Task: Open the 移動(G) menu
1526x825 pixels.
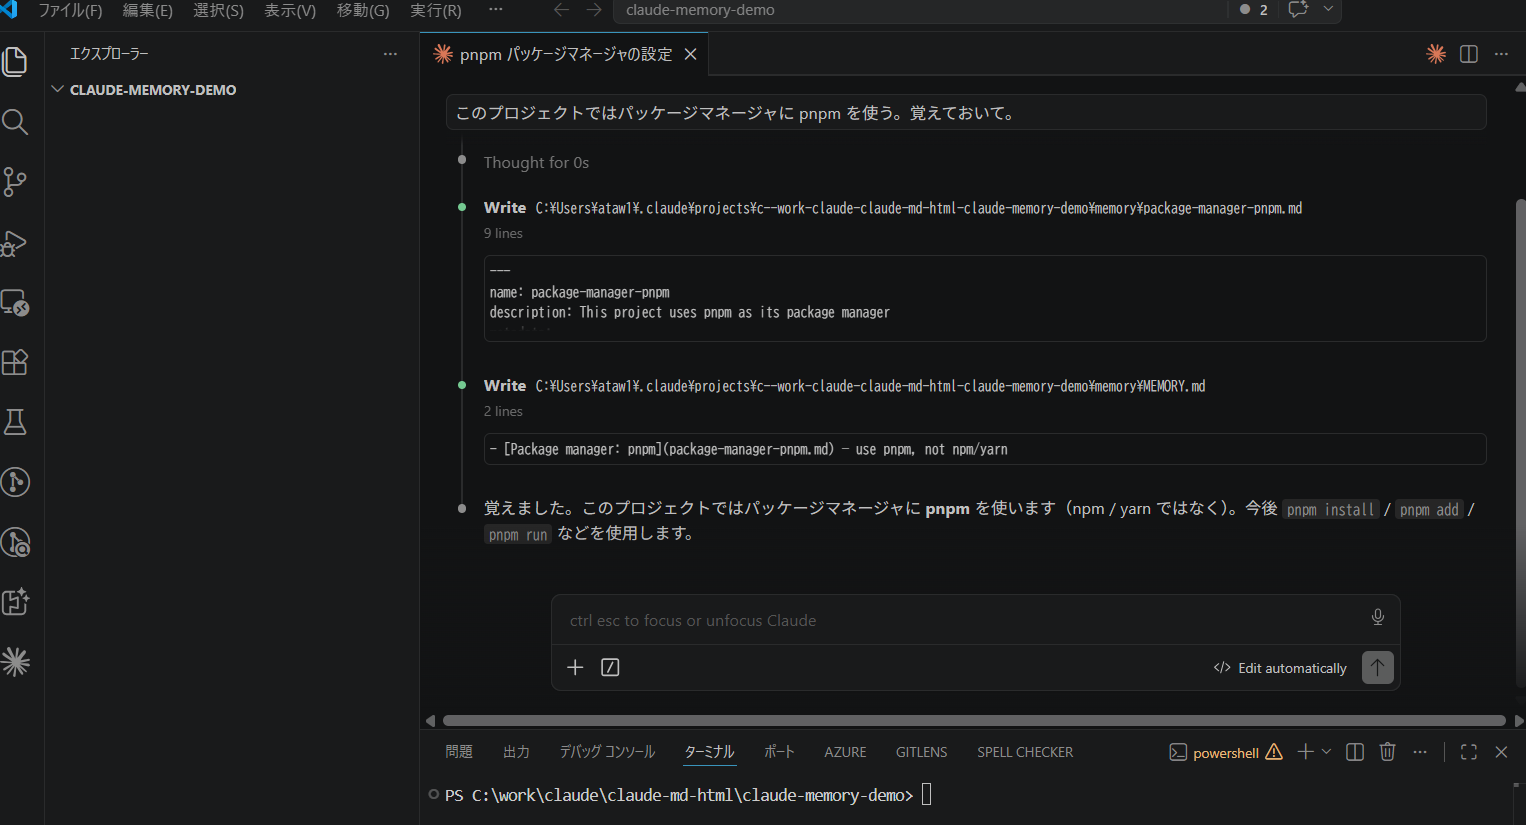Action: (363, 10)
